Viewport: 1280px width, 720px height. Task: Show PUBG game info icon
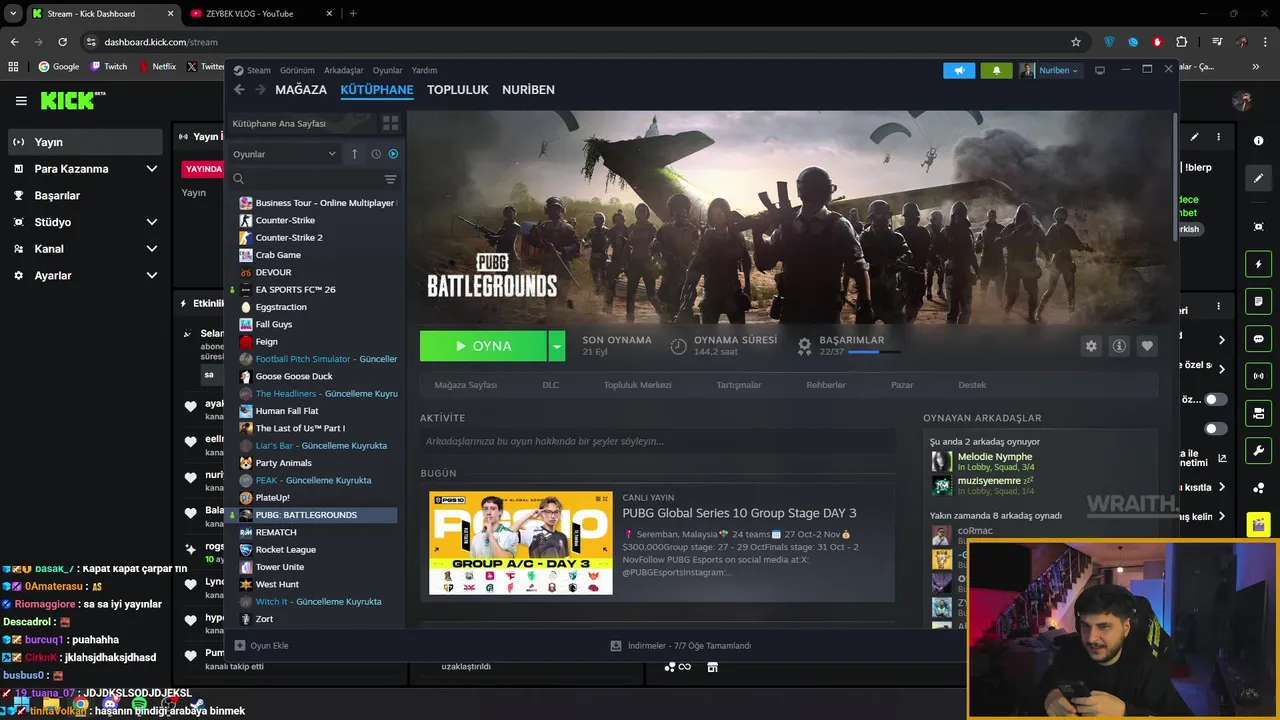click(1119, 346)
